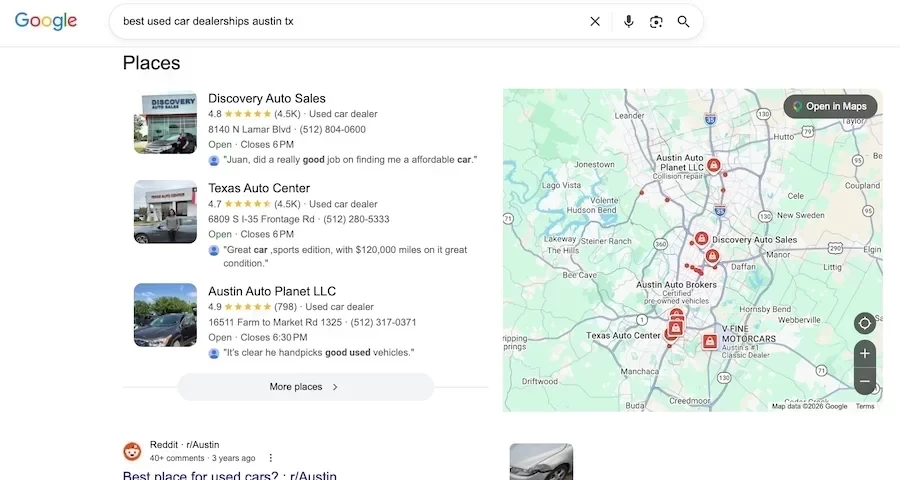Screen dimensions: 900x480
Task: Click address 16511 Farm to Market Rd 1325
Action: pos(275,322)
